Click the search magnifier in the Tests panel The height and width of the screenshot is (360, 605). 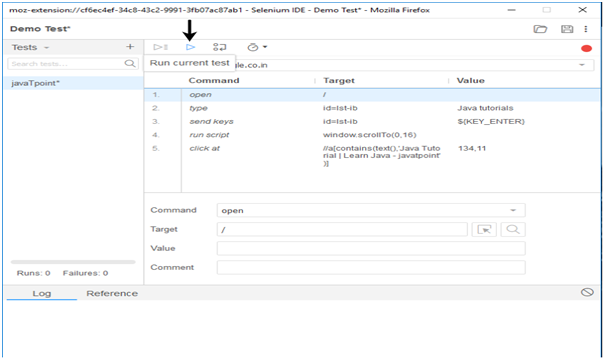tap(130, 64)
